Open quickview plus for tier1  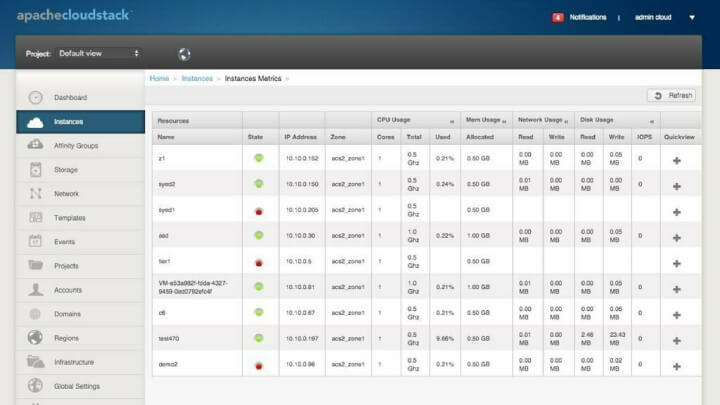676,264
